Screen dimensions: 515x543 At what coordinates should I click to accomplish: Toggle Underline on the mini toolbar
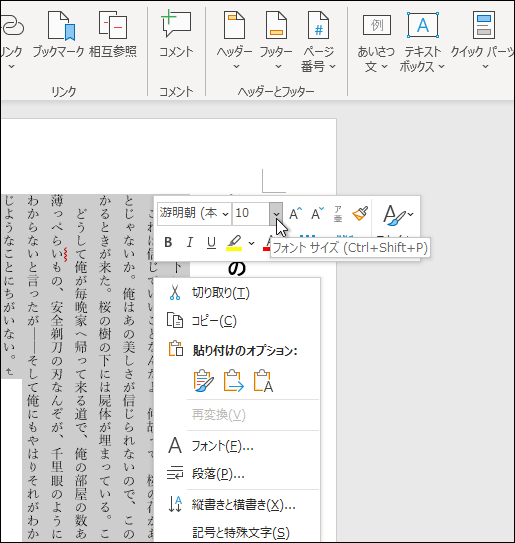pos(211,242)
